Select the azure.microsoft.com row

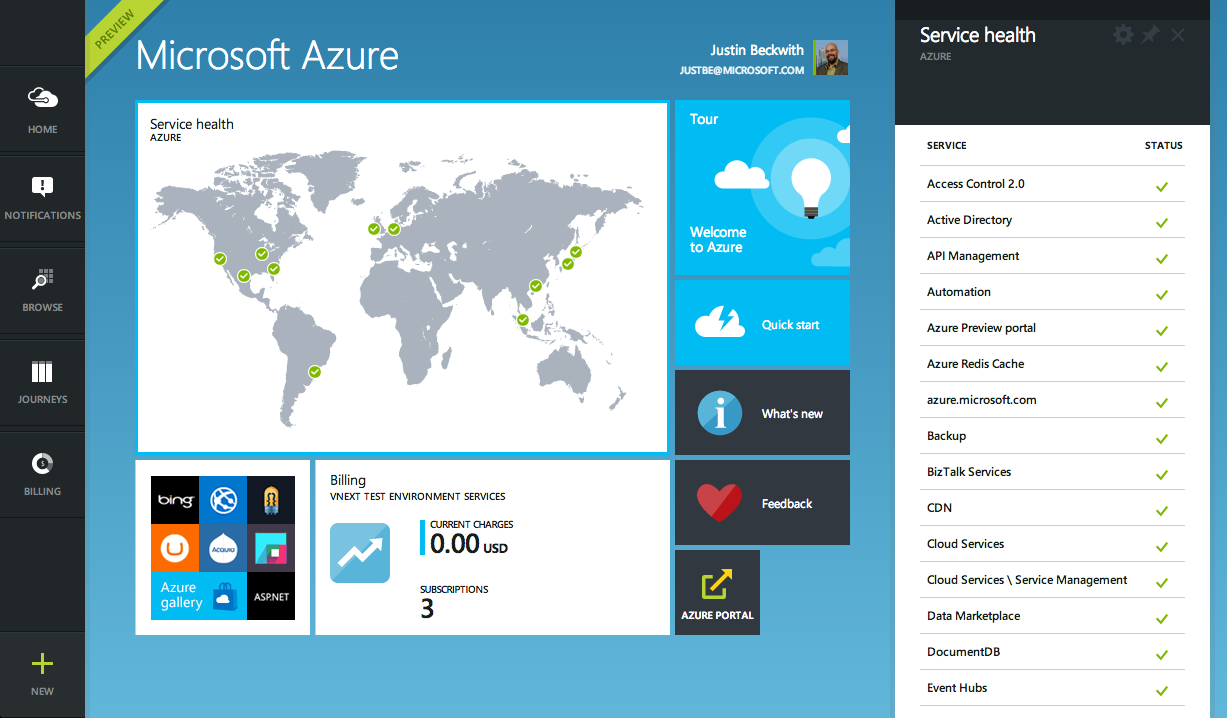[x=1052, y=400]
